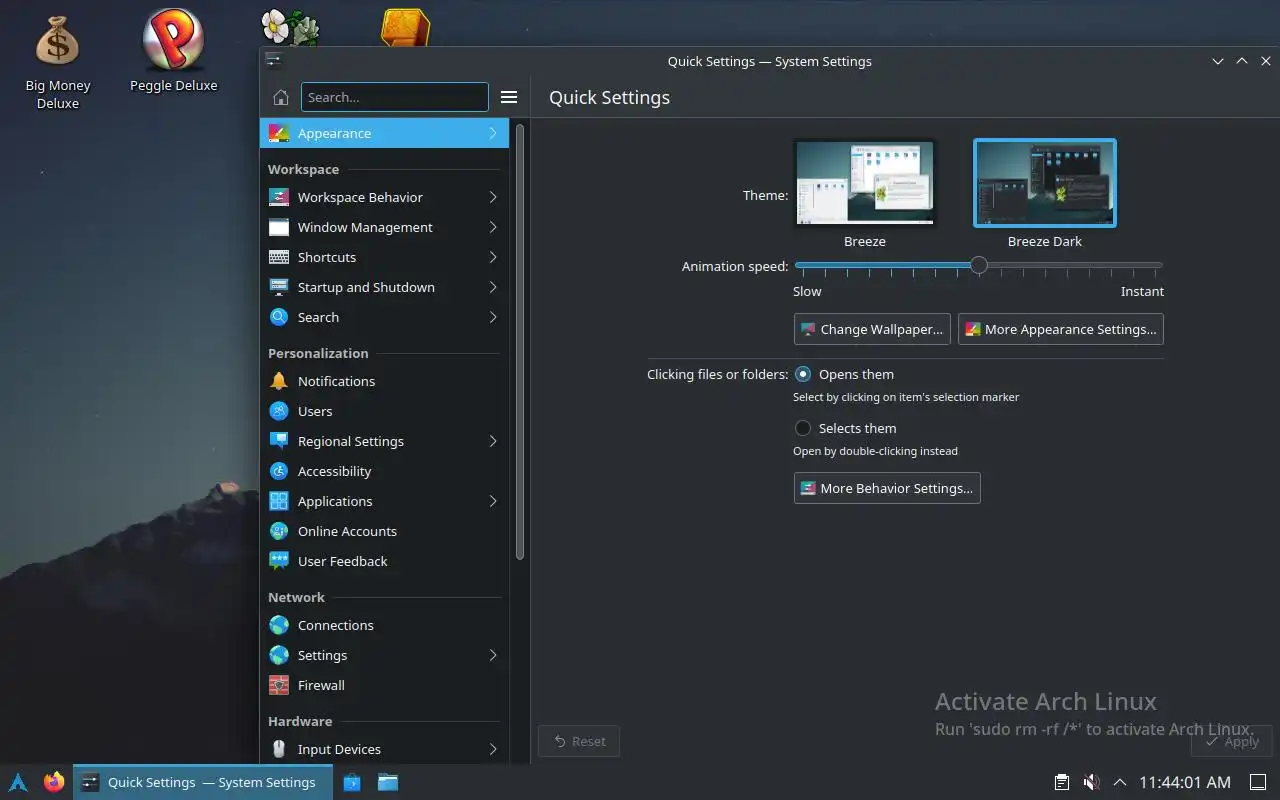
Task: Expand the Search category chevron
Action: [x=493, y=317]
